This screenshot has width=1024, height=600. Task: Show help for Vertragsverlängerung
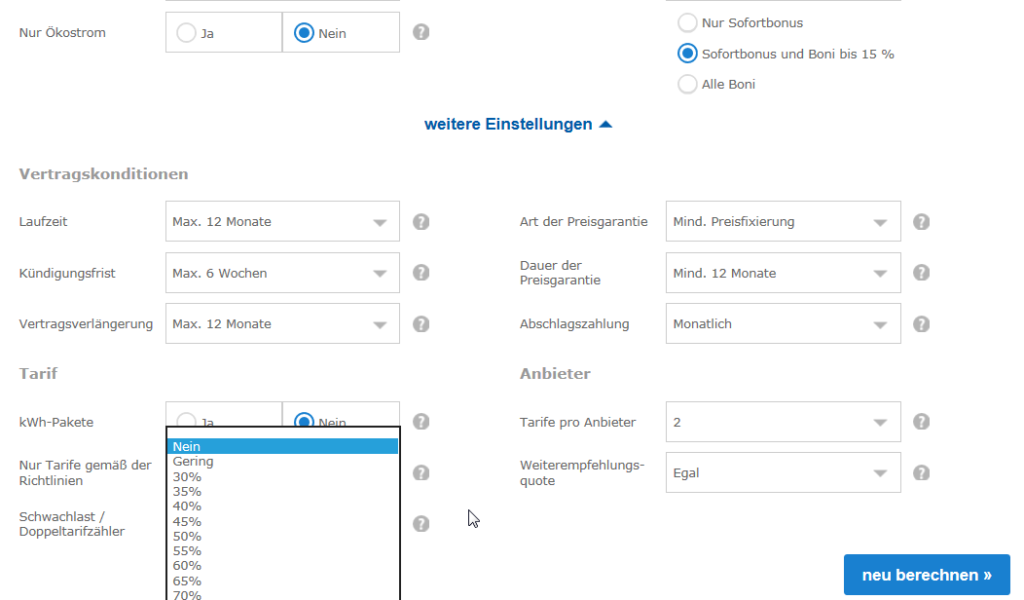[x=421, y=324]
